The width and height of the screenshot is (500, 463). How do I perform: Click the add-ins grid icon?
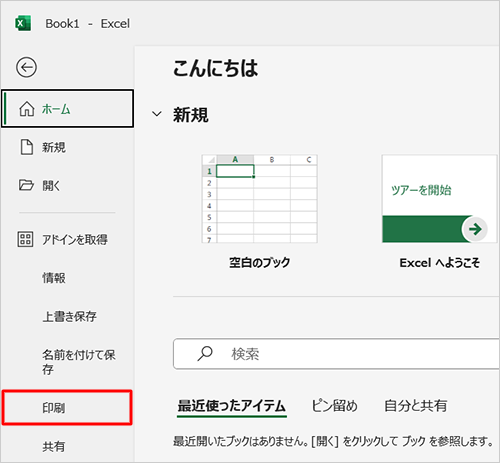pos(25,239)
